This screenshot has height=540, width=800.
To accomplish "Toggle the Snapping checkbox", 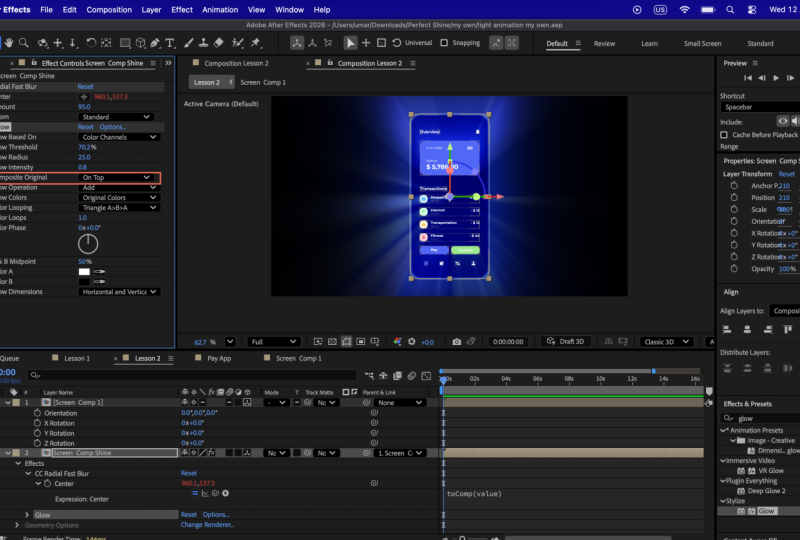I will pos(444,43).
